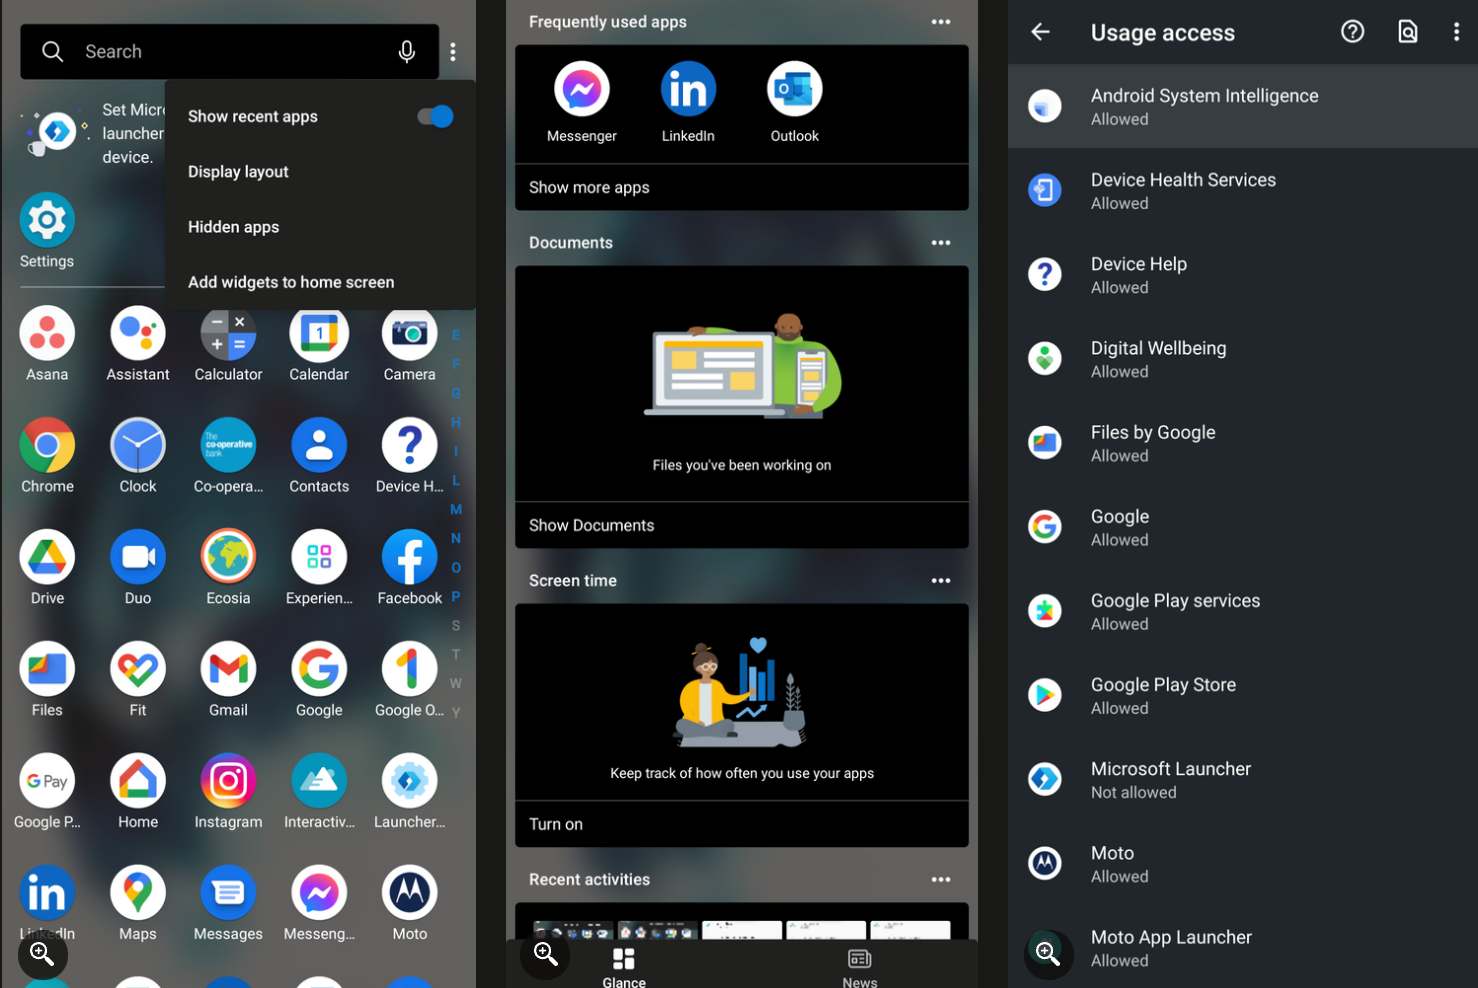Open Device Health Services usage access row
The height and width of the screenshot is (988, 1478).
click(1243, 190)
